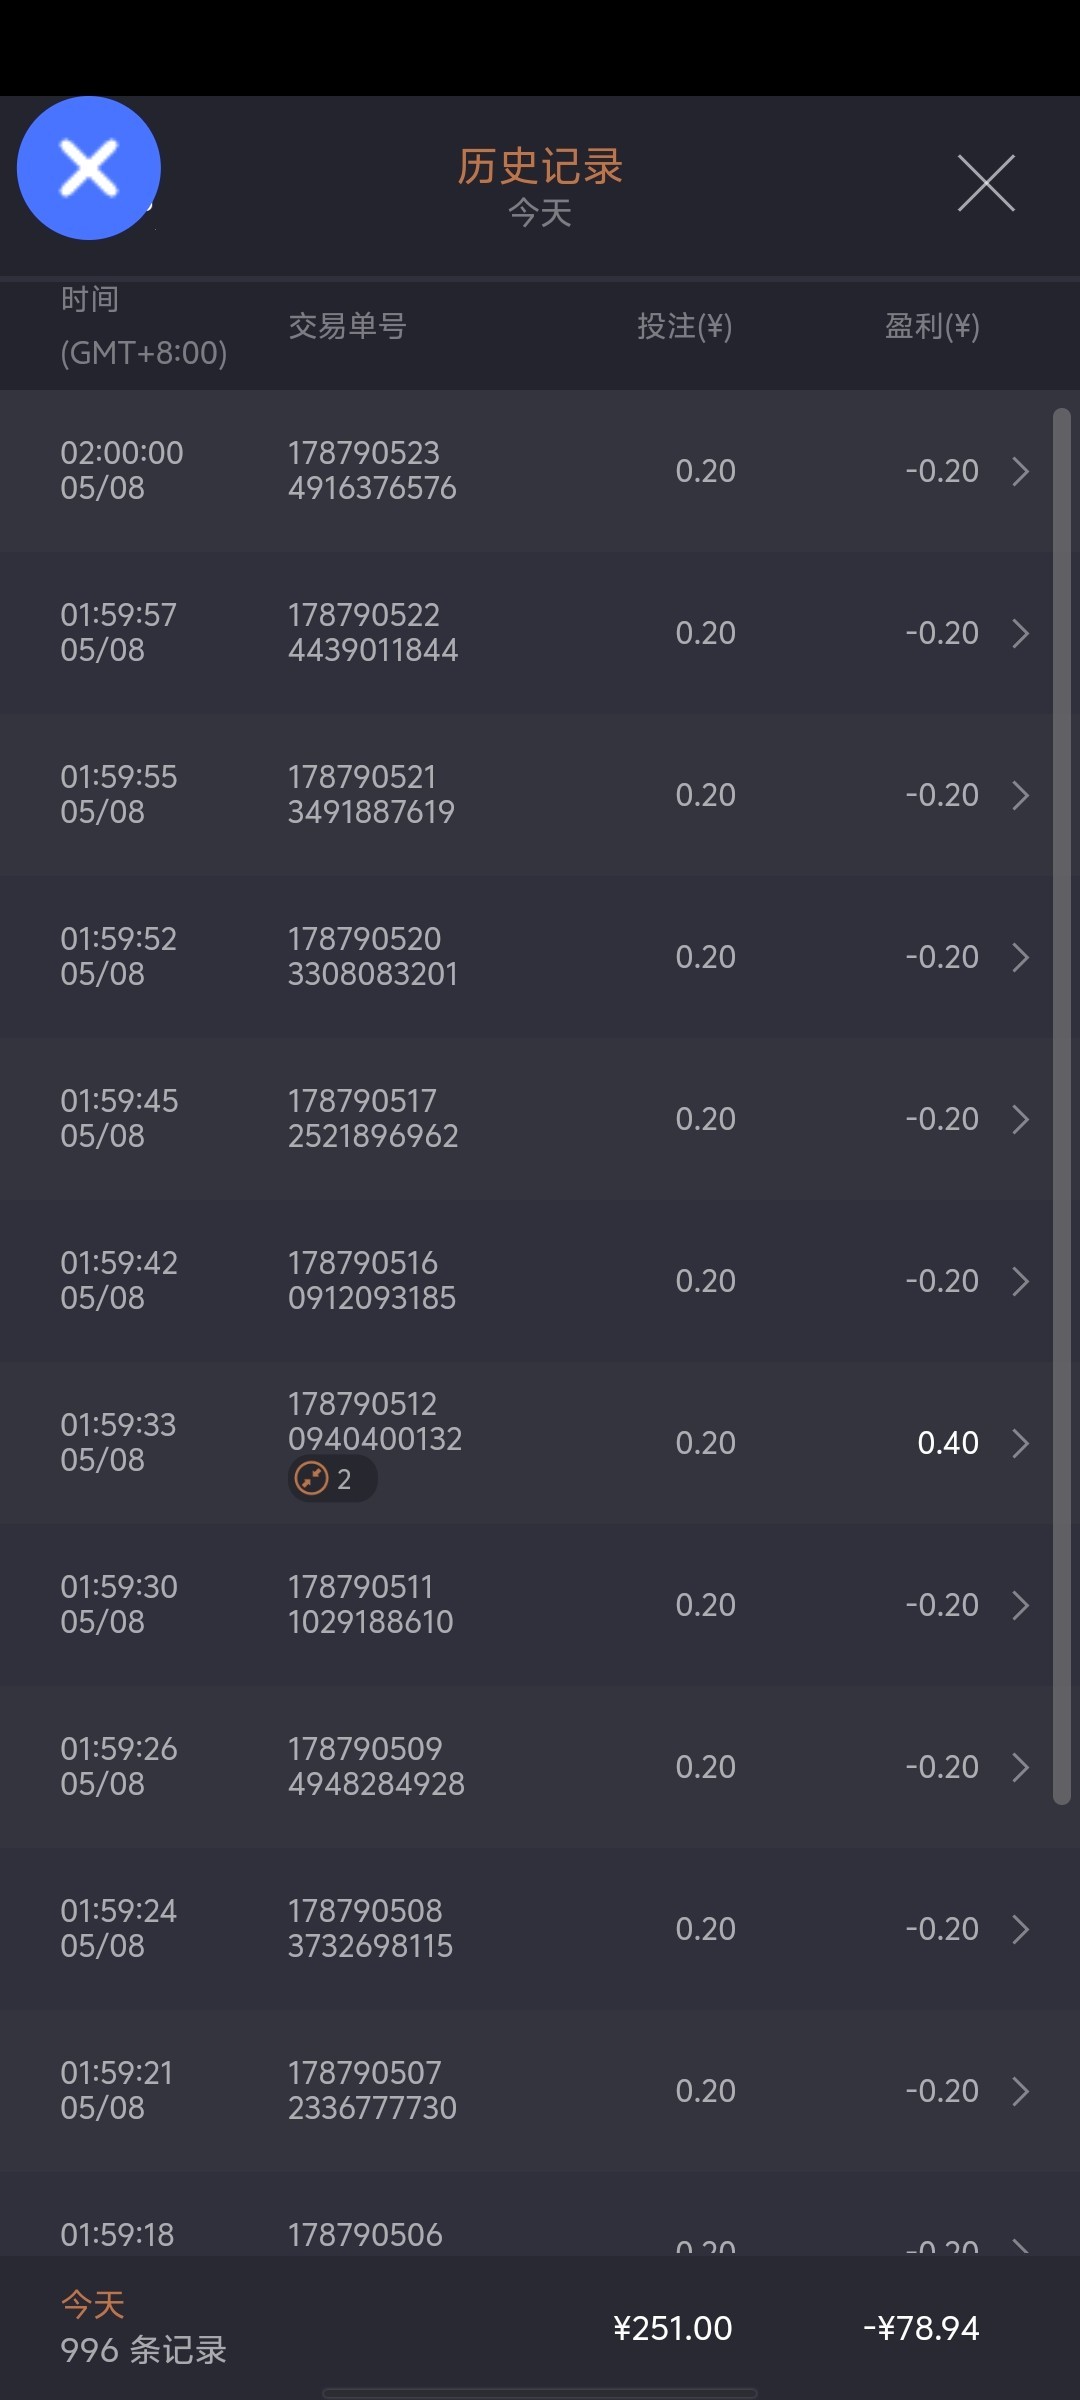Viewport: 1080px width, 2400px height.
Task: Tap arrow on the 01:59:30 record
Action: [x=1020, y=1605]
